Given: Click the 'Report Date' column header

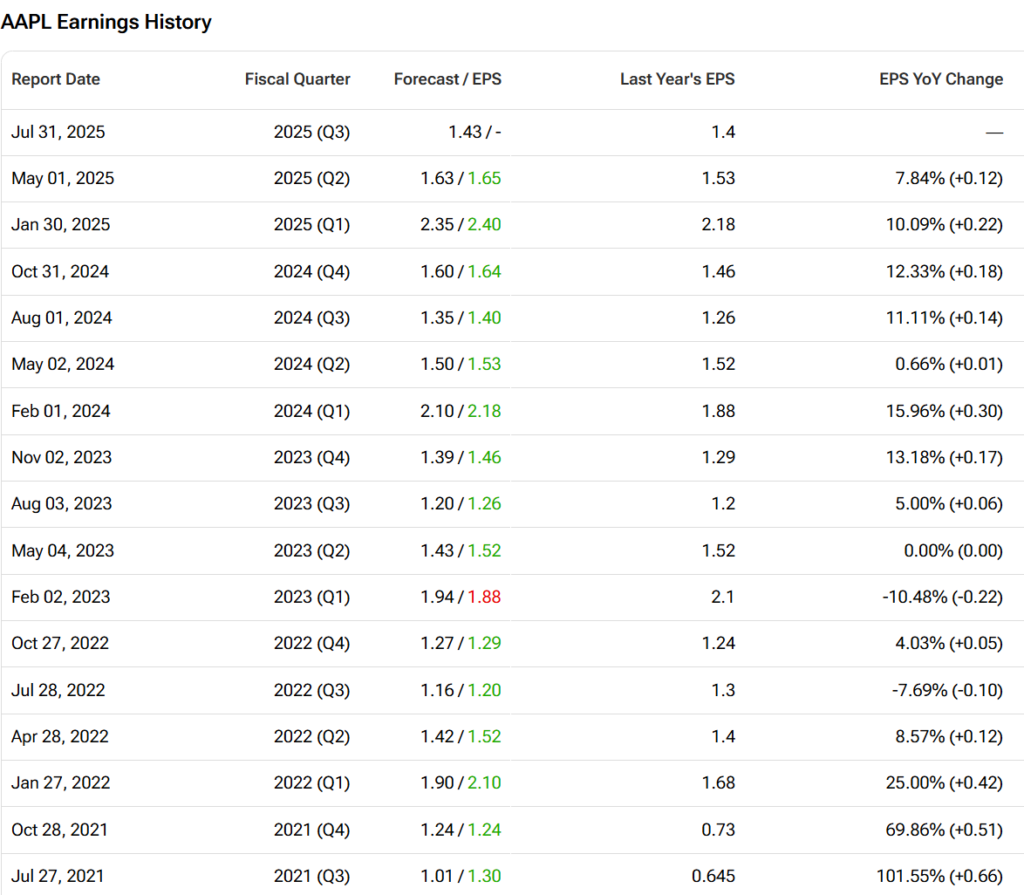Looking at the screenshot, I should click(x=56, y=79).
